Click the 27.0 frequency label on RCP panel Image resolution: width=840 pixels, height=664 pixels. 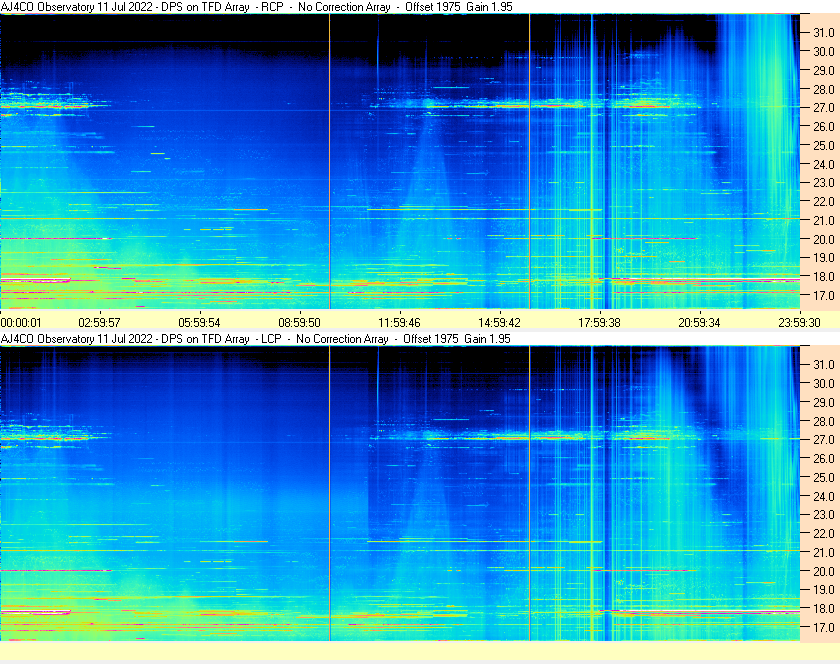(x=824, y=108)
